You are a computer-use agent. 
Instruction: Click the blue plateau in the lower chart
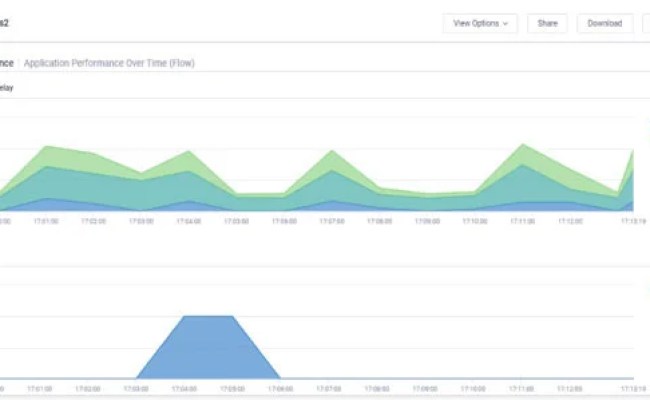[208, 347]
